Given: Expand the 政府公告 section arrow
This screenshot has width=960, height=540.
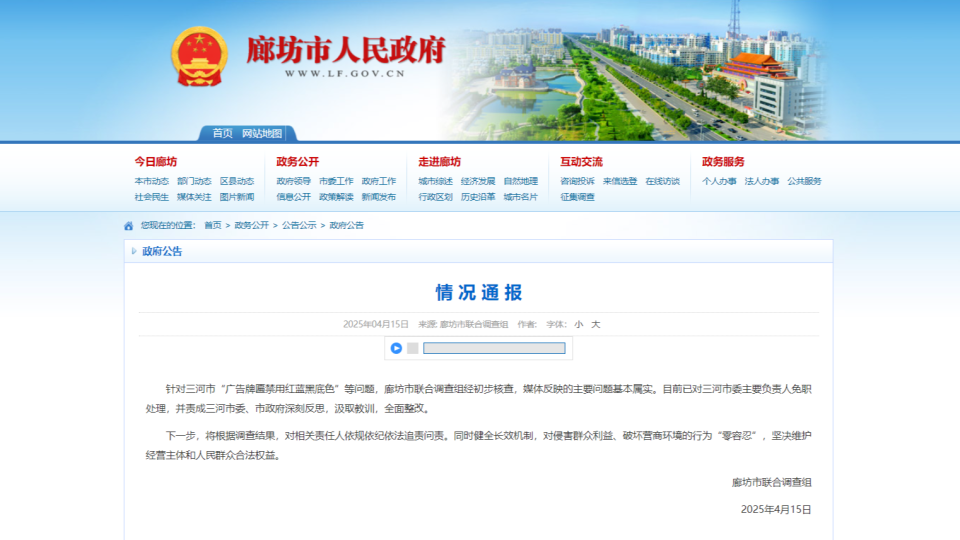Looking at the screenshot, I should pyautogui.click(x=134, y=251).
